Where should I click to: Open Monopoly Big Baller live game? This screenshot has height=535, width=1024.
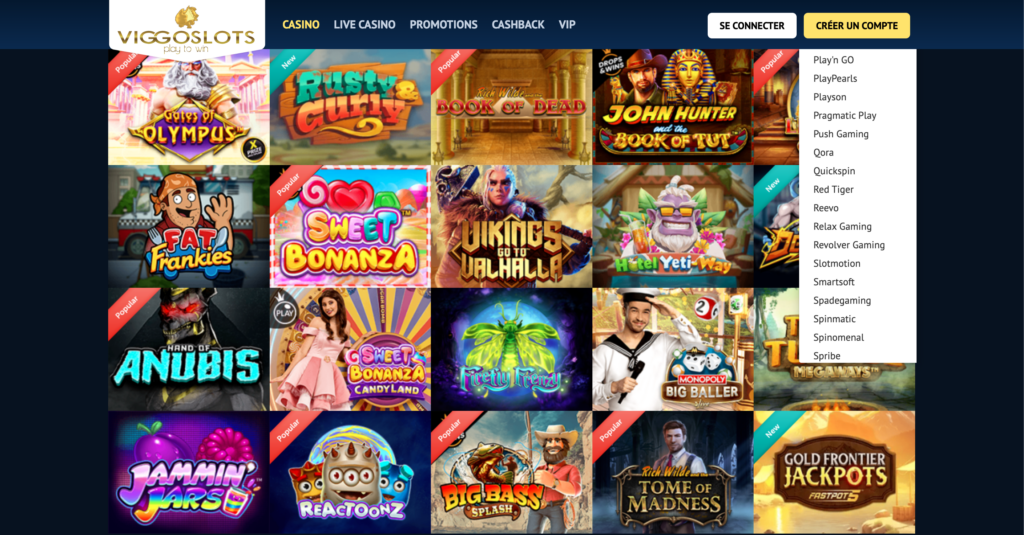(x=673, y=349)
